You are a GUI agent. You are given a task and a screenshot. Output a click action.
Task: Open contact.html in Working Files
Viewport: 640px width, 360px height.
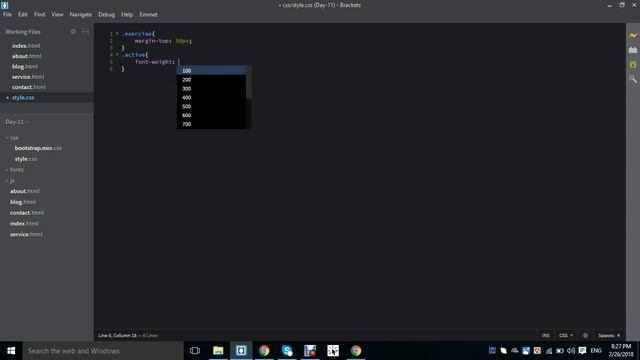[29, 87]
